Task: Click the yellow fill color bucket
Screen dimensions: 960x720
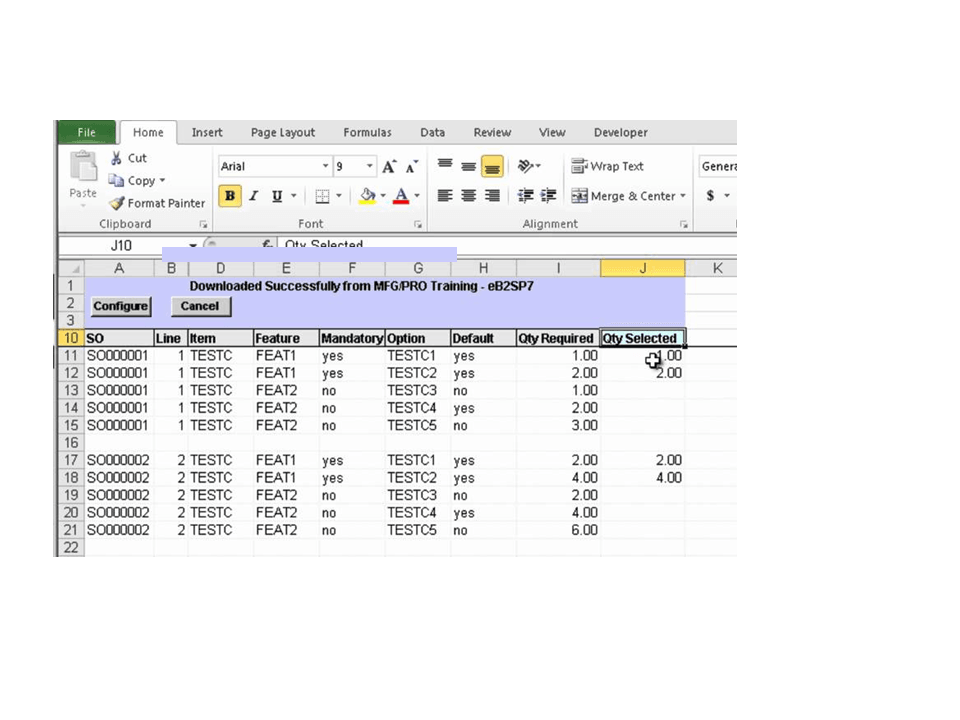Action: pyautogui.click(x=367, y=196)
